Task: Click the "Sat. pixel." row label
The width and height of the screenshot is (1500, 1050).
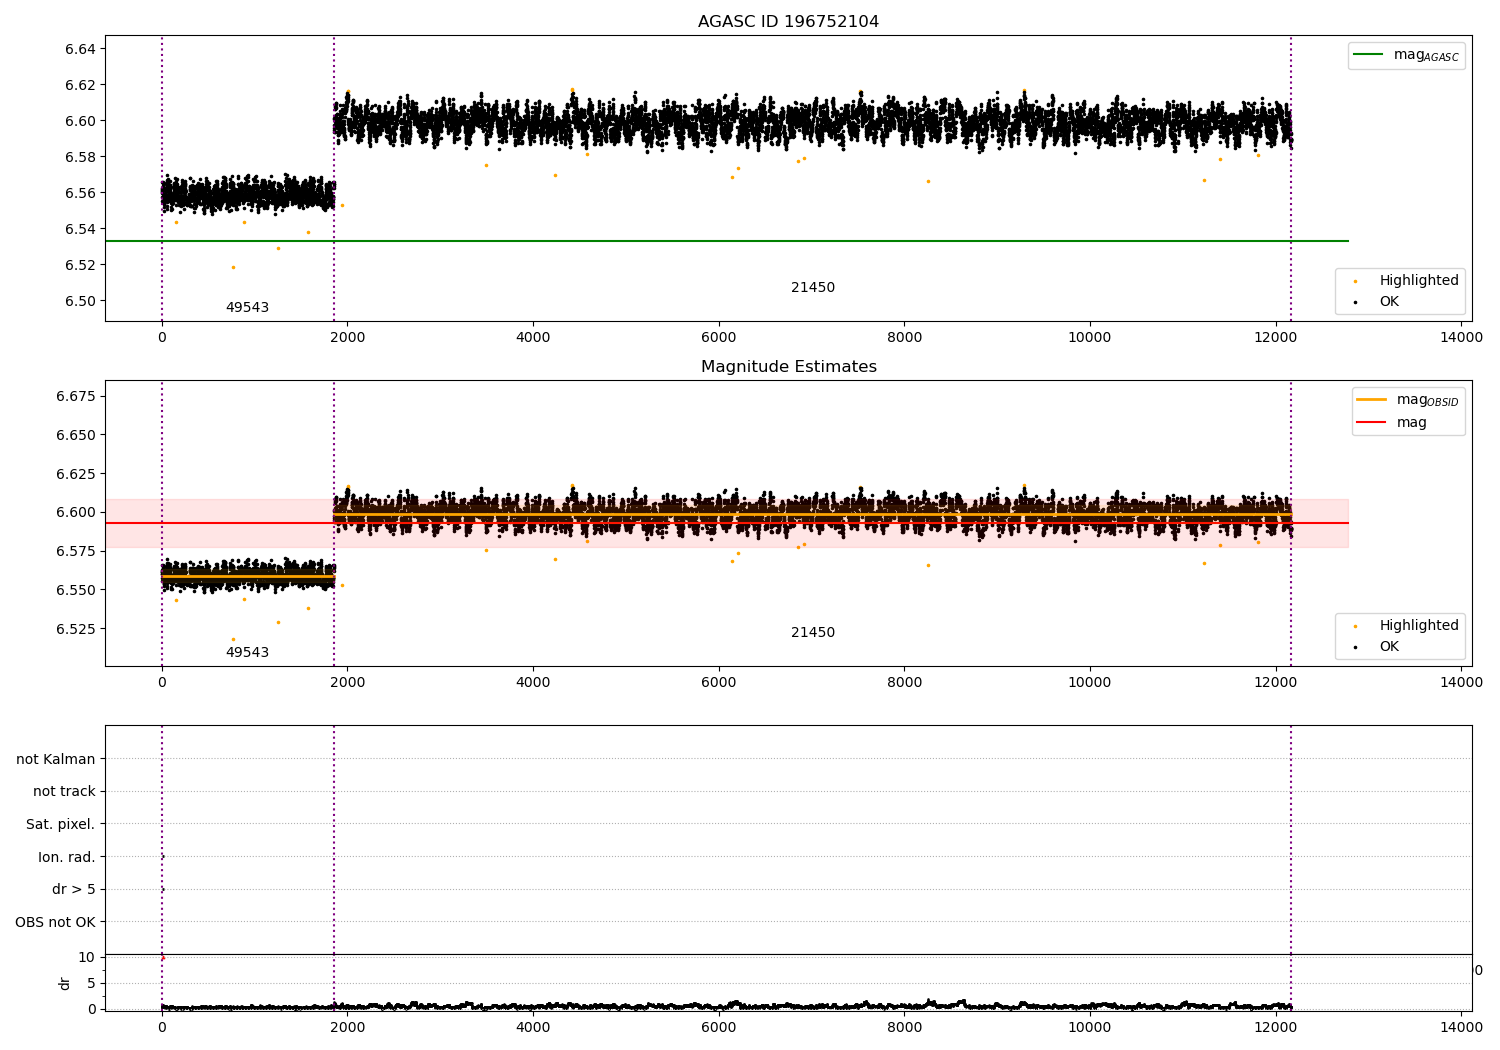Action: tap(61, 824)
